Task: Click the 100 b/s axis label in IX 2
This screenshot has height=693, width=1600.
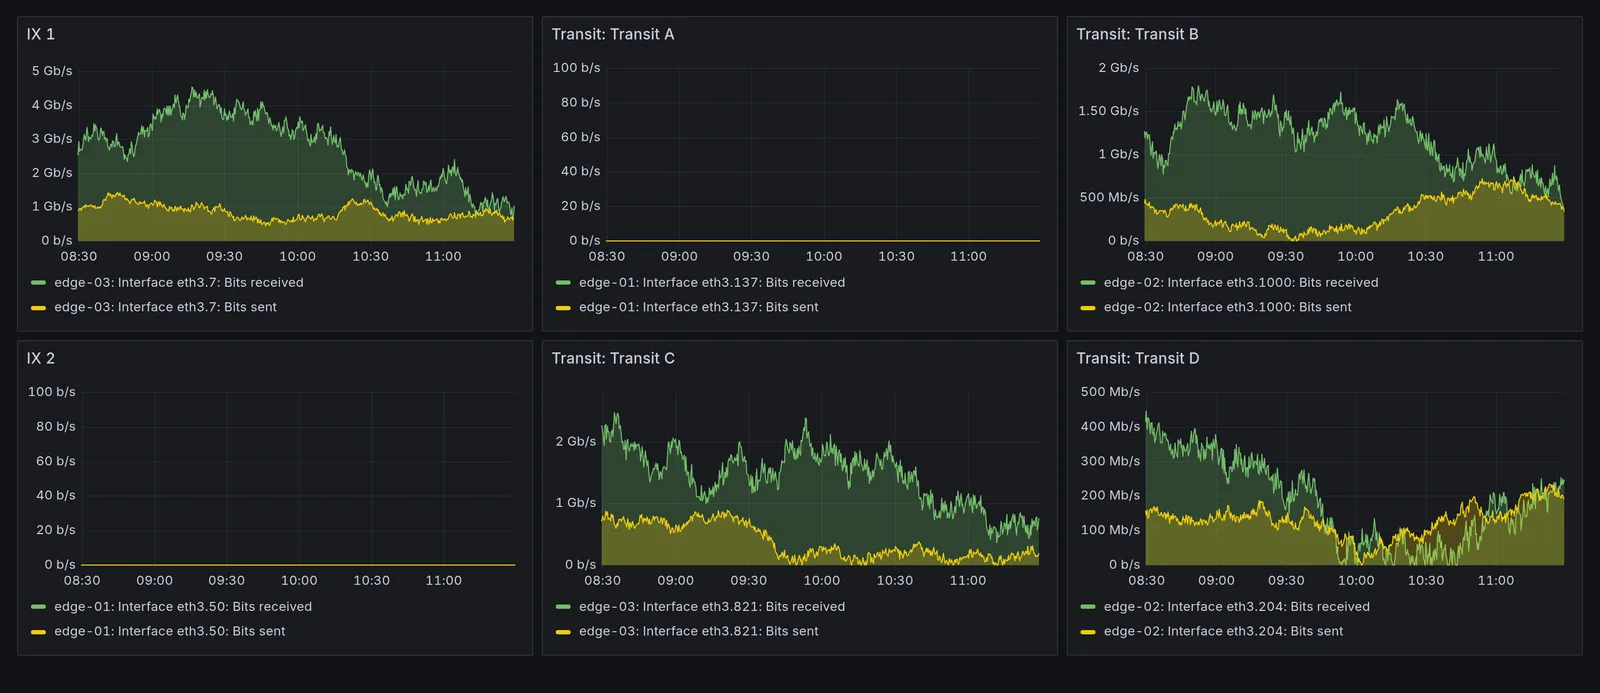Action: tap(52, 392)
